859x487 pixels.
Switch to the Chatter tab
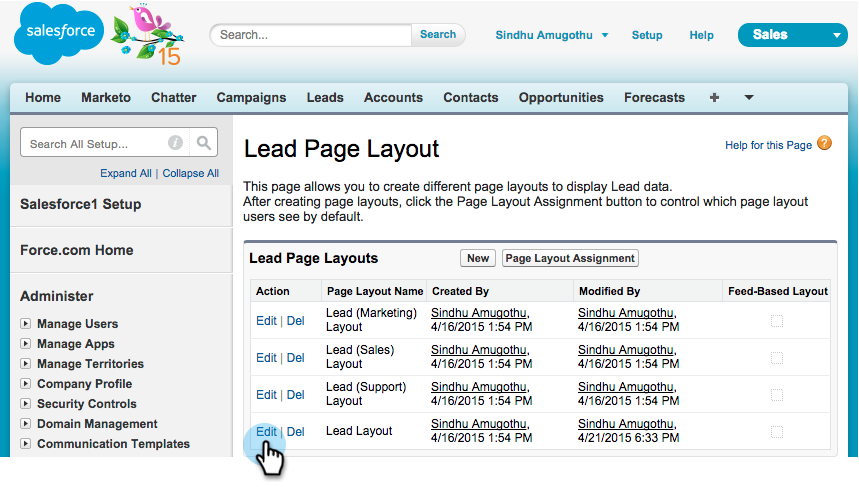(174, 98)
